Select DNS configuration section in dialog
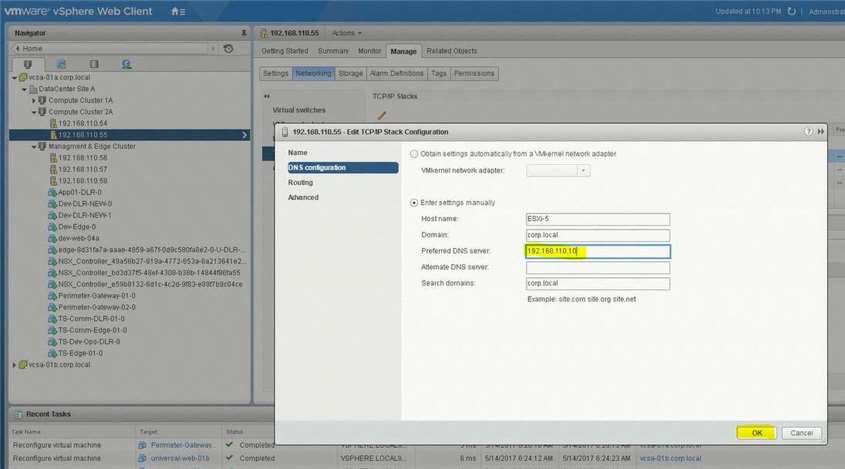 click(x=343, y=168)
